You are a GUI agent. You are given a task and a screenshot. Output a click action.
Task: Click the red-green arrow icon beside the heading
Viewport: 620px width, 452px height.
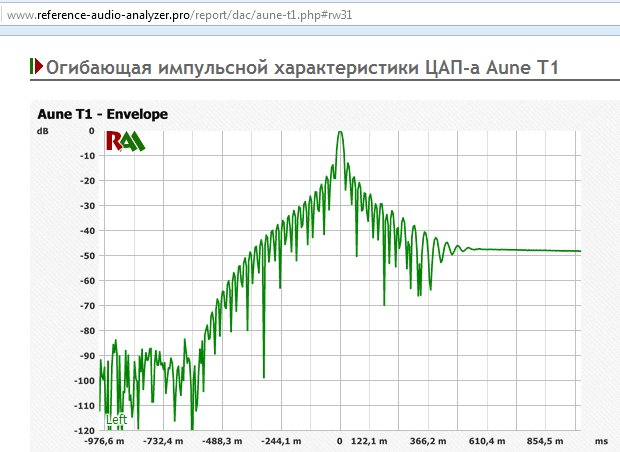(37, 67)
